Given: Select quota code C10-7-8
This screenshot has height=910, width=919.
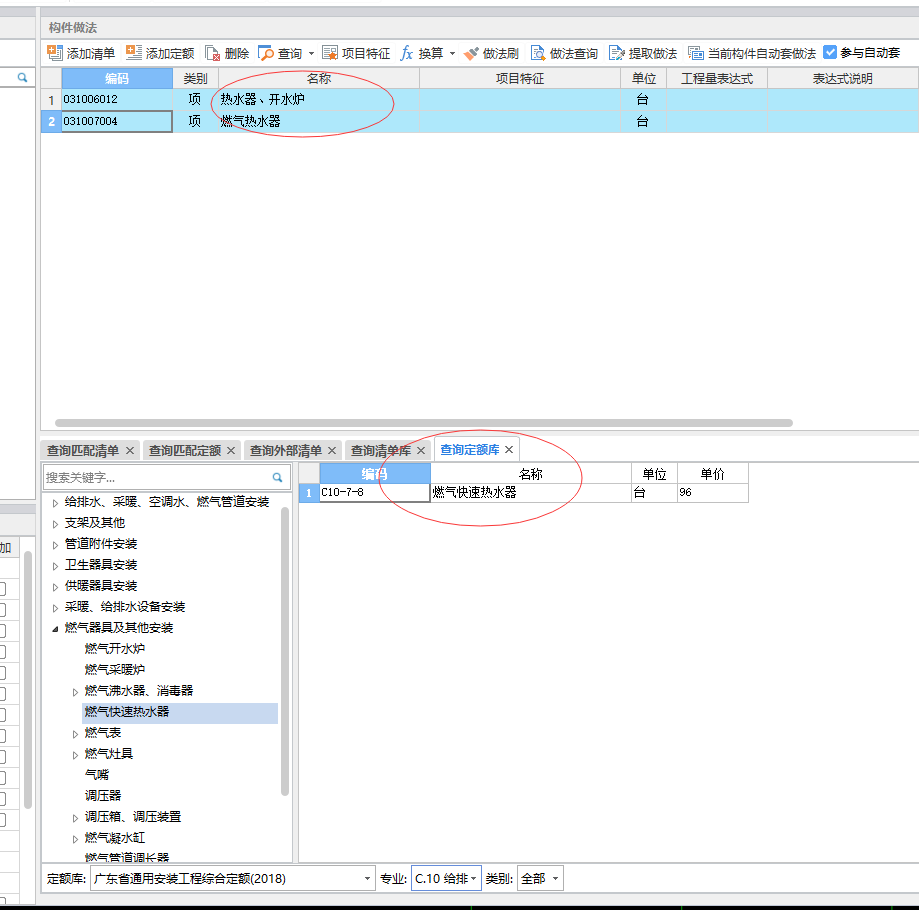Looking at the screenshot, I should [375, 492].
